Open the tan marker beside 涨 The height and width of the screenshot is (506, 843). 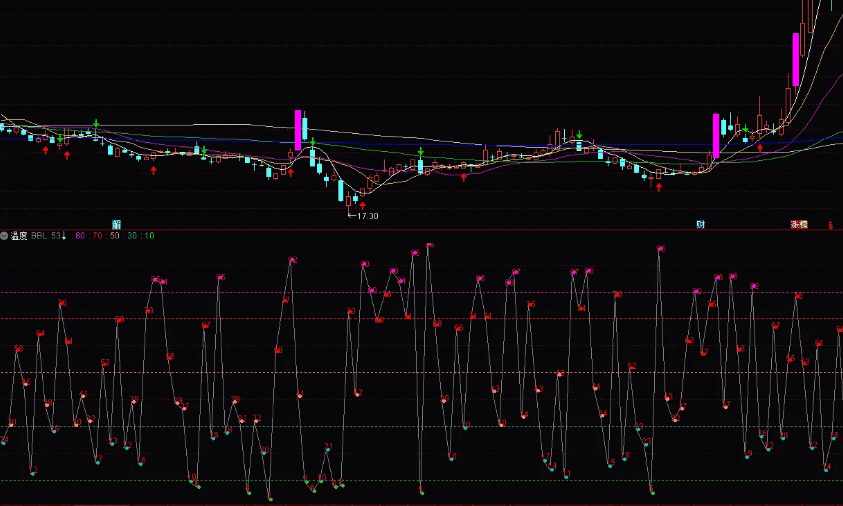(x=803, y=225)
